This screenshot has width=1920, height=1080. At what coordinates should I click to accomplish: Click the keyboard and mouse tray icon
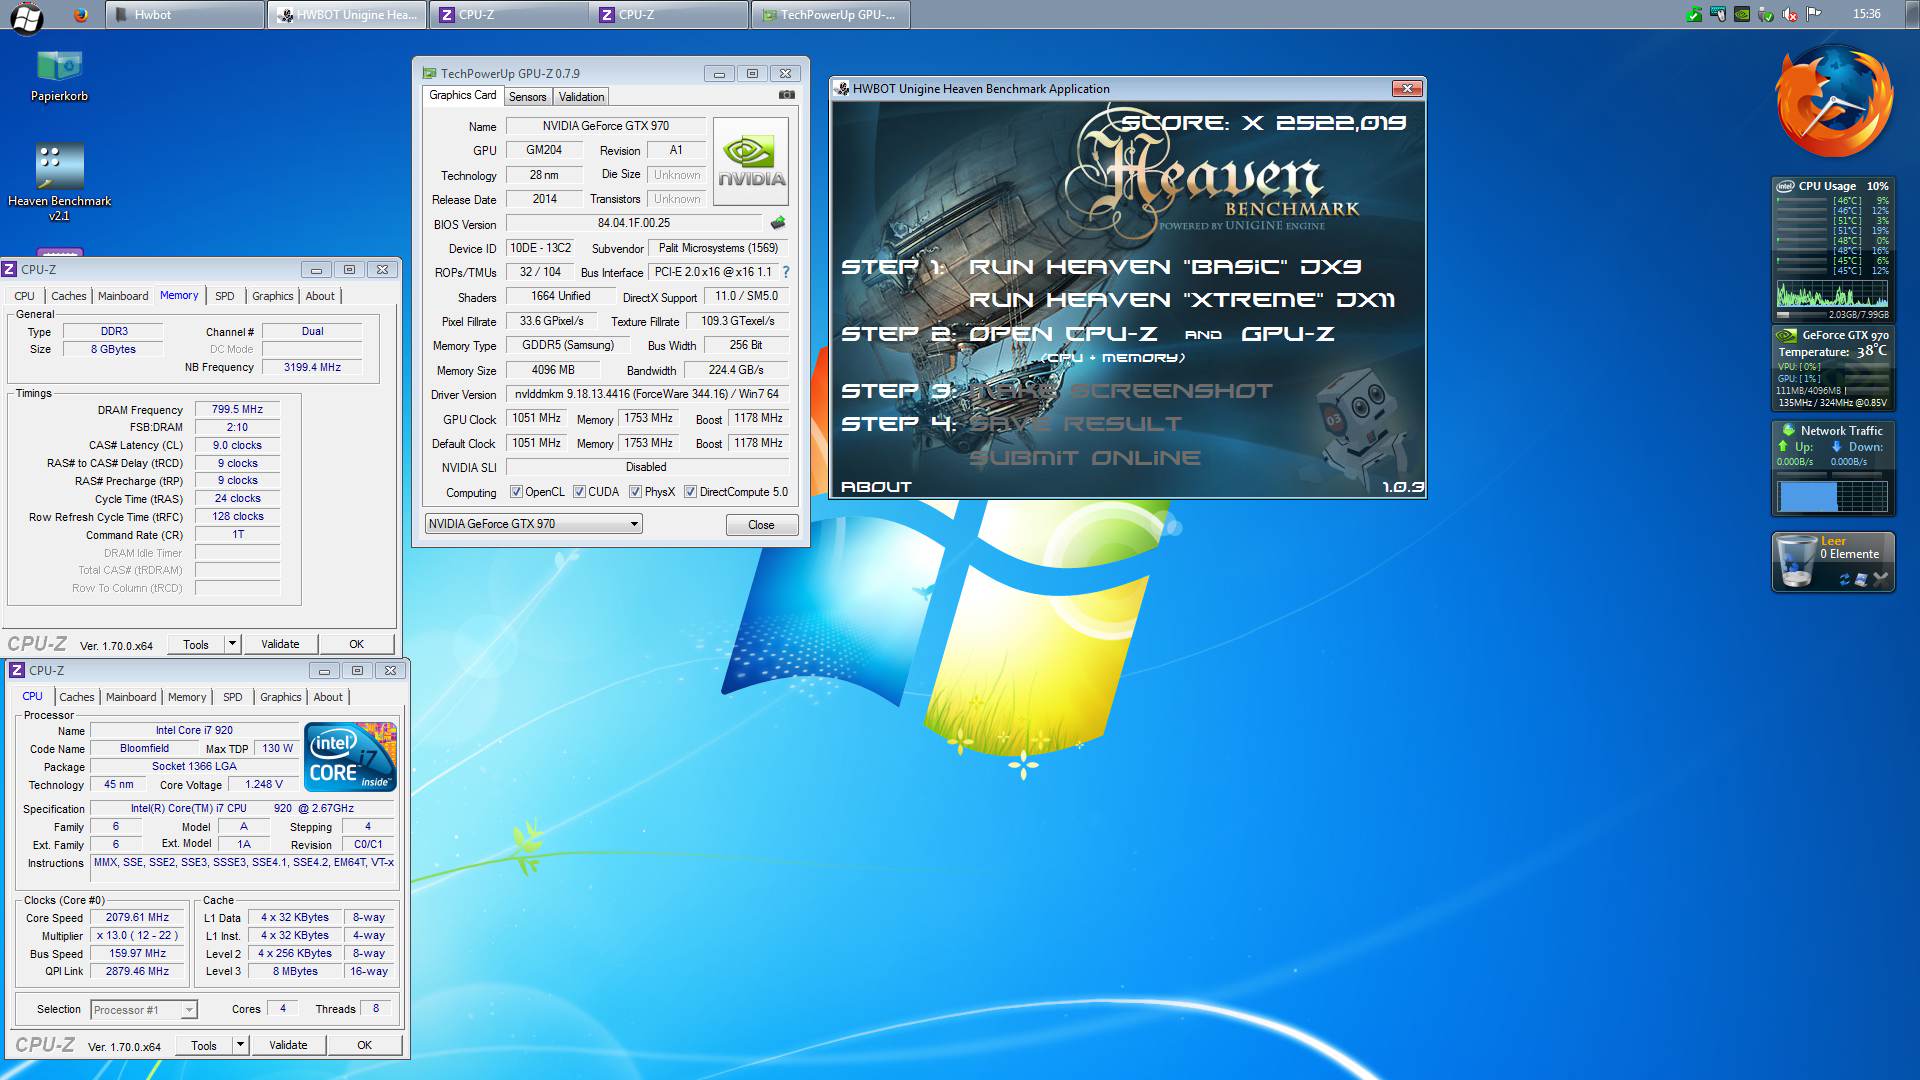[1718, 14]
